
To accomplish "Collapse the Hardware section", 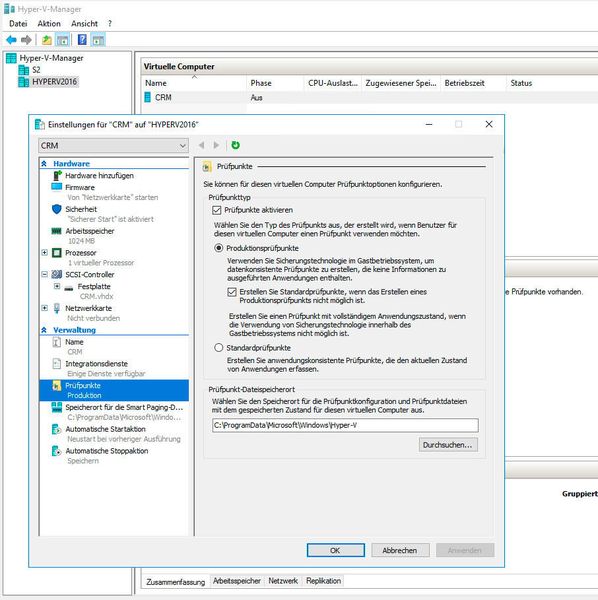I will click(44, 164).
